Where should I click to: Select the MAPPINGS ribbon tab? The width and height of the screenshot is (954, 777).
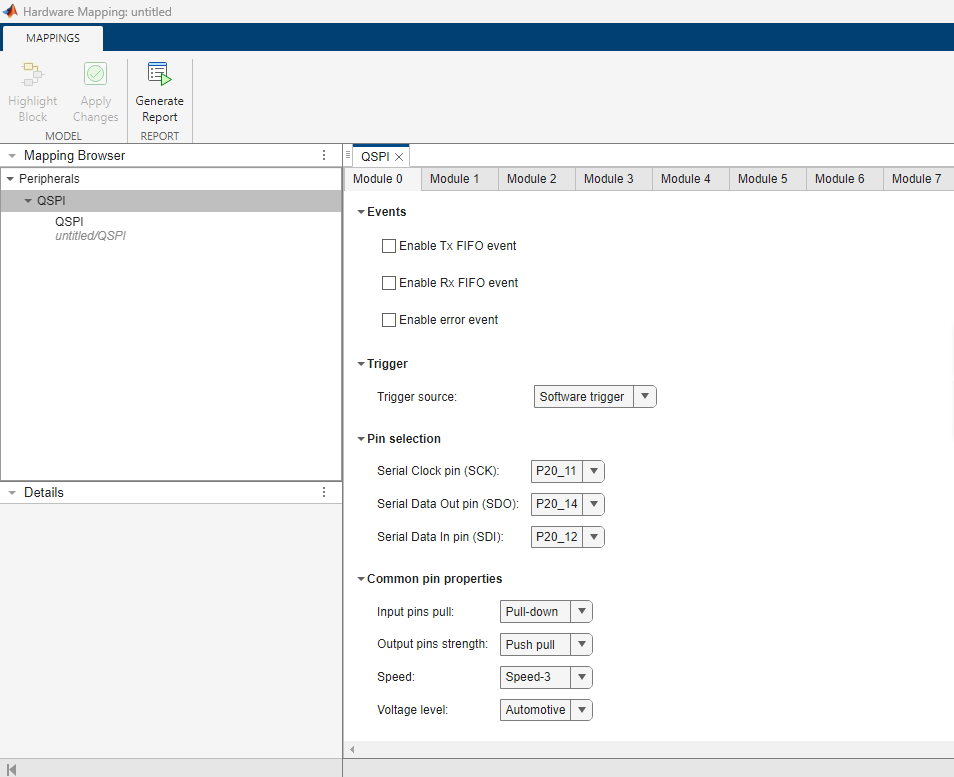coord(52,38)
